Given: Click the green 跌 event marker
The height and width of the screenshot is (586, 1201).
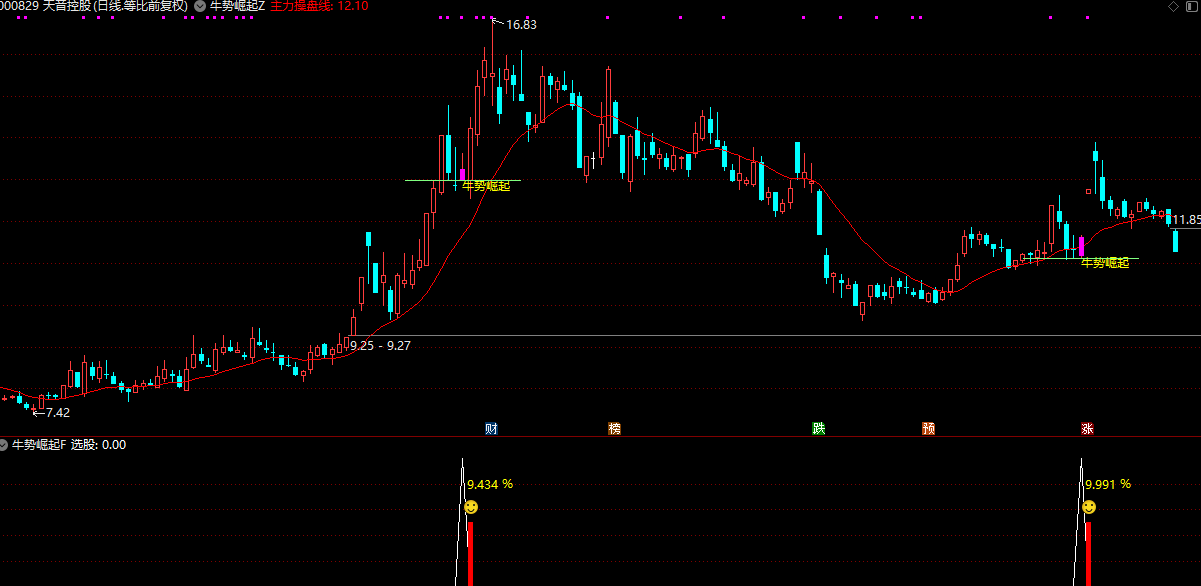Looking at the screenshot, I should click(819, 429).
